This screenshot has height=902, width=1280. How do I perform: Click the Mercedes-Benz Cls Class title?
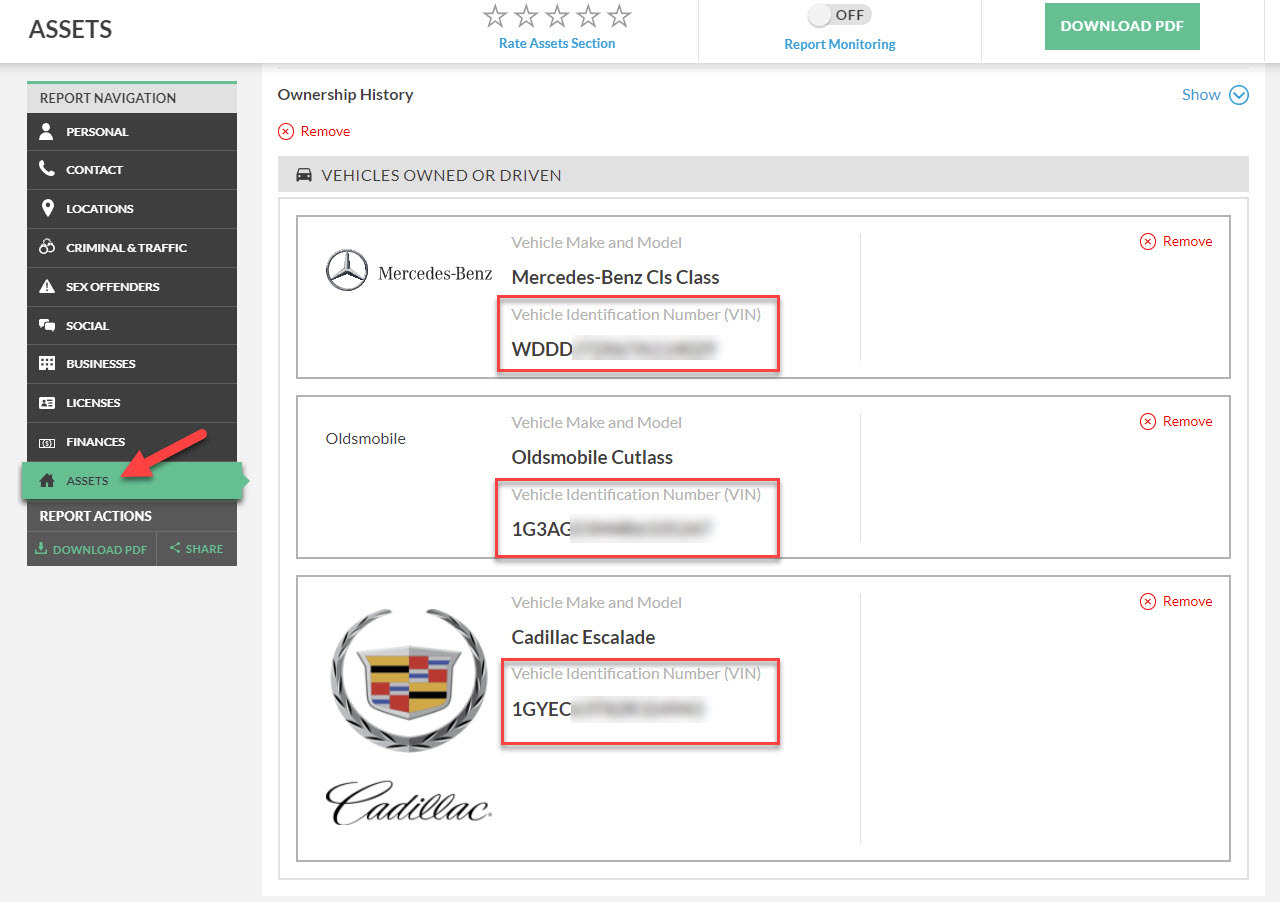click(615, 277)
